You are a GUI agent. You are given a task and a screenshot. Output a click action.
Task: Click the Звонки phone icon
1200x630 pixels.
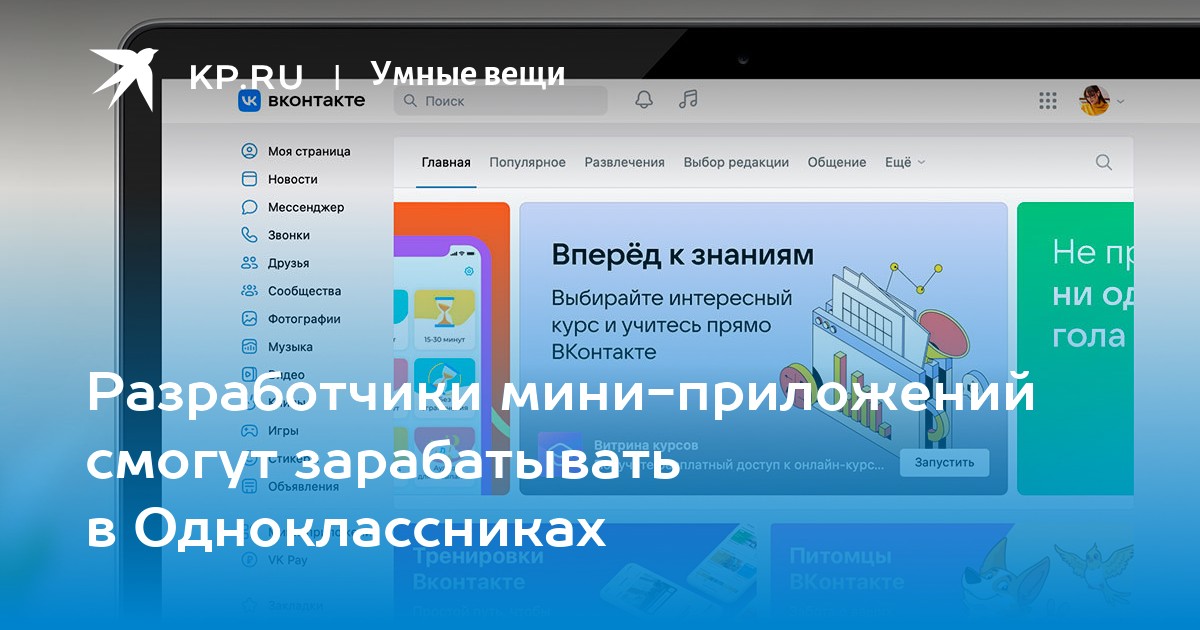pyautogui.click(x=249, y=235)
